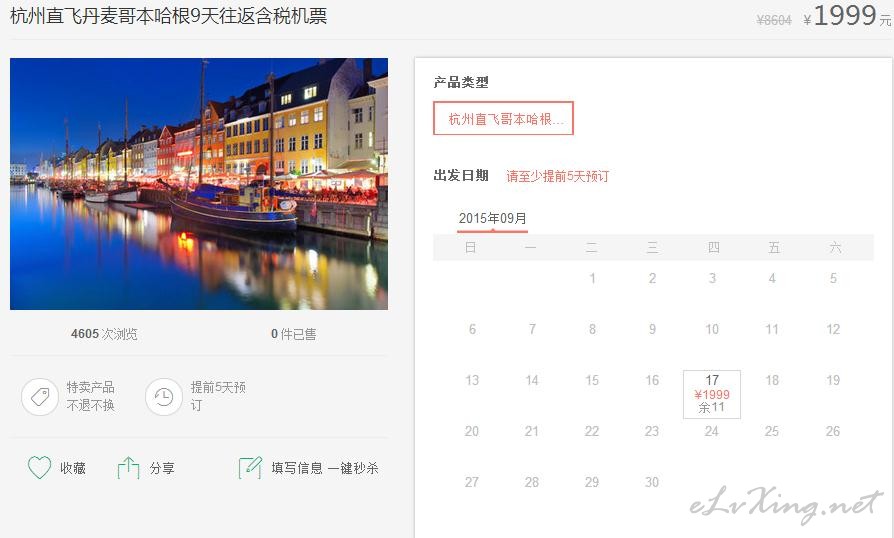Viewport: 894px width, 538px height.
Task: Click the 日 weekday column header
Action: click(470, 247)
